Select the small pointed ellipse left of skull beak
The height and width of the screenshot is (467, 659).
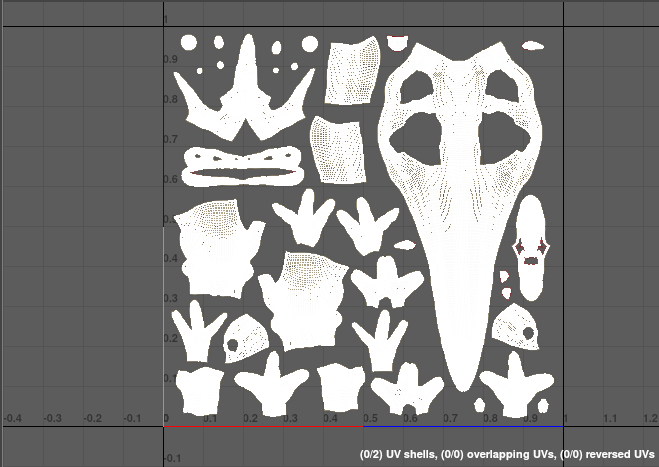coord(405,245)
